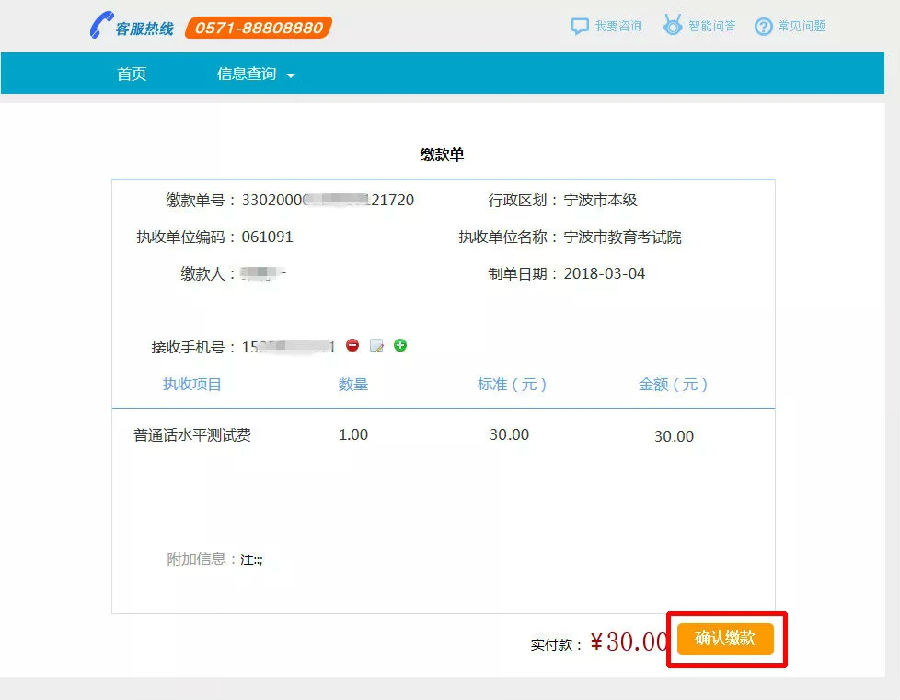
Task: Click the customer service phone icon
Action: (101, 26)
